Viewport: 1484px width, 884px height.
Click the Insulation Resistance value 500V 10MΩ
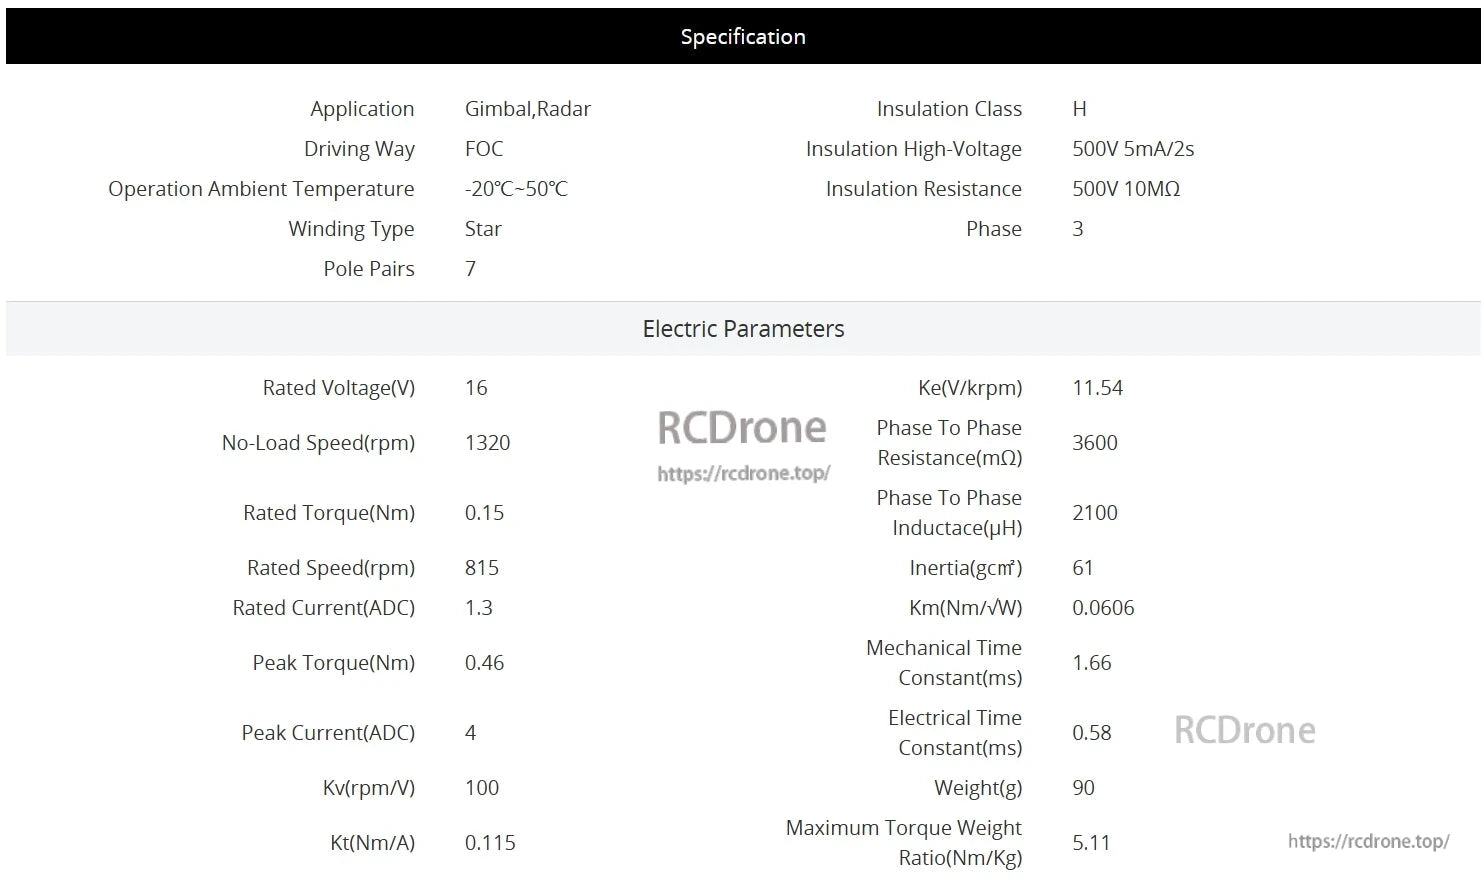(x=1126, y=189)
